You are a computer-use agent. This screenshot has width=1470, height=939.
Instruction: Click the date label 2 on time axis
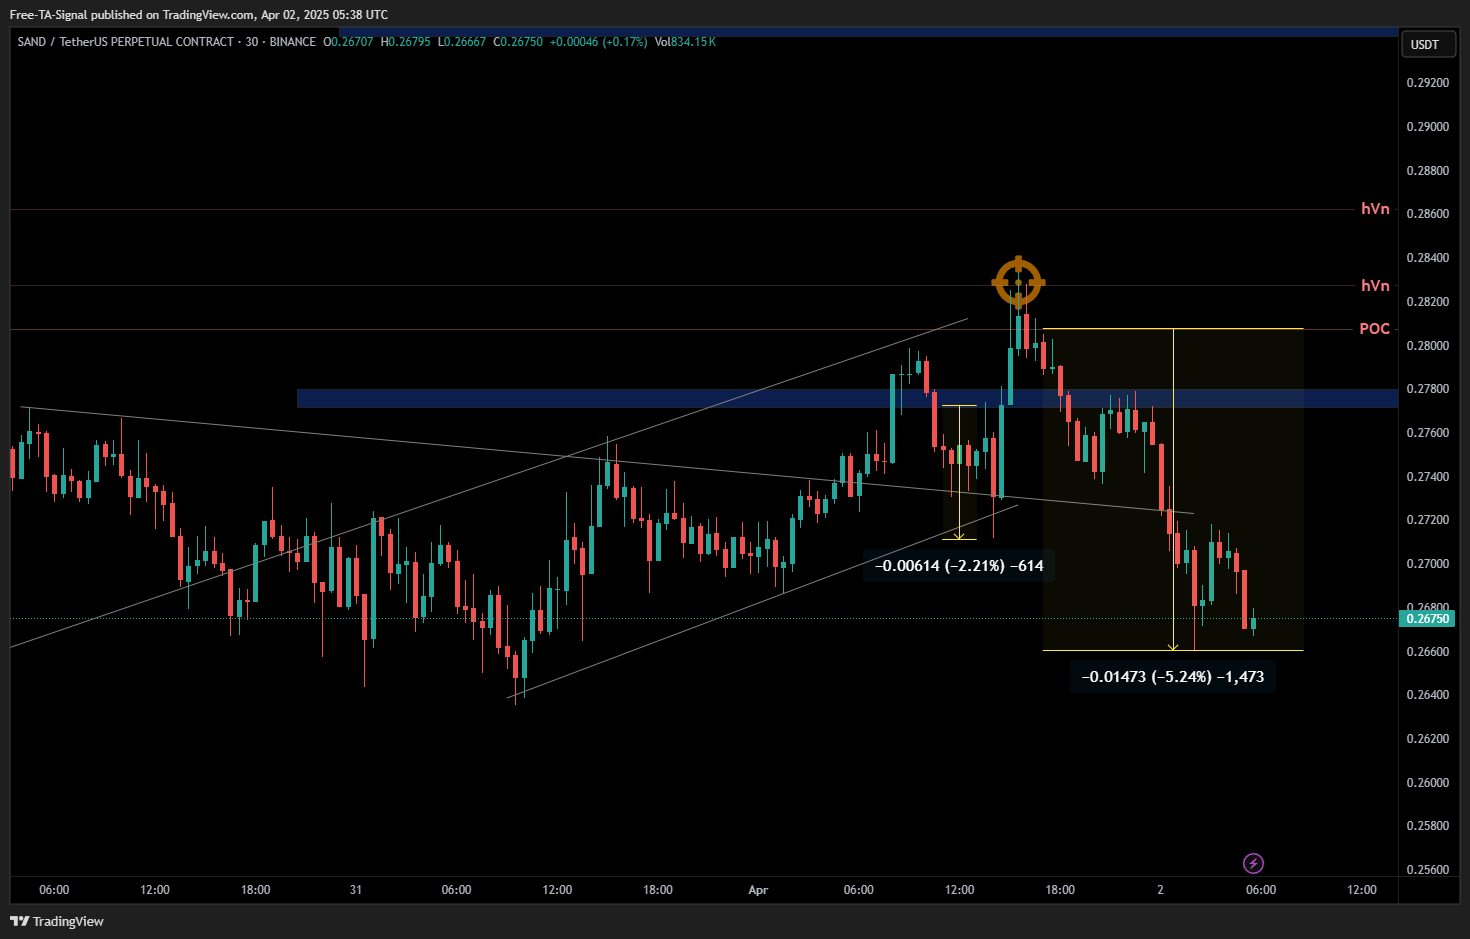click(x=1160, y=890)
